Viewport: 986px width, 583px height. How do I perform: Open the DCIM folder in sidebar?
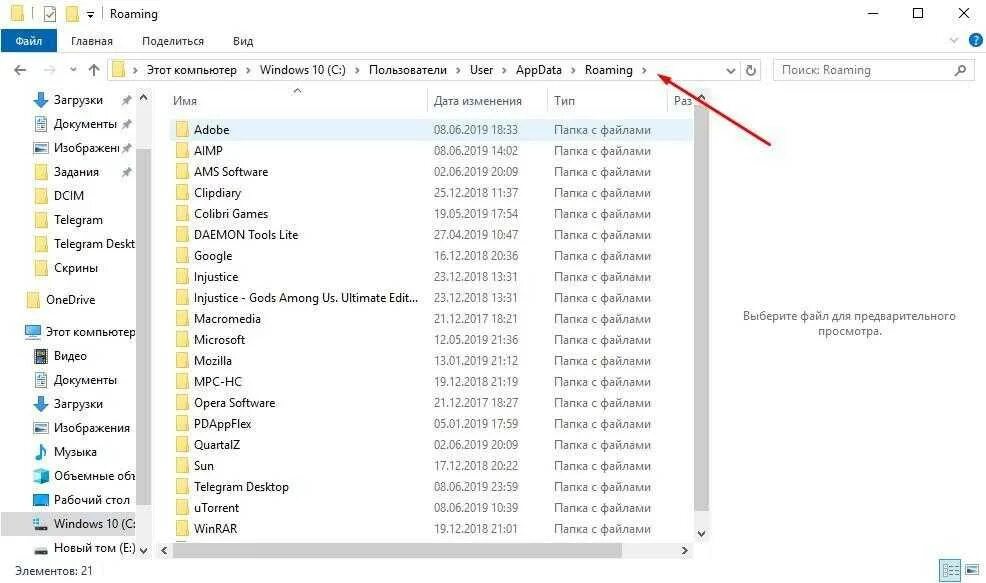tap(69, 196)
